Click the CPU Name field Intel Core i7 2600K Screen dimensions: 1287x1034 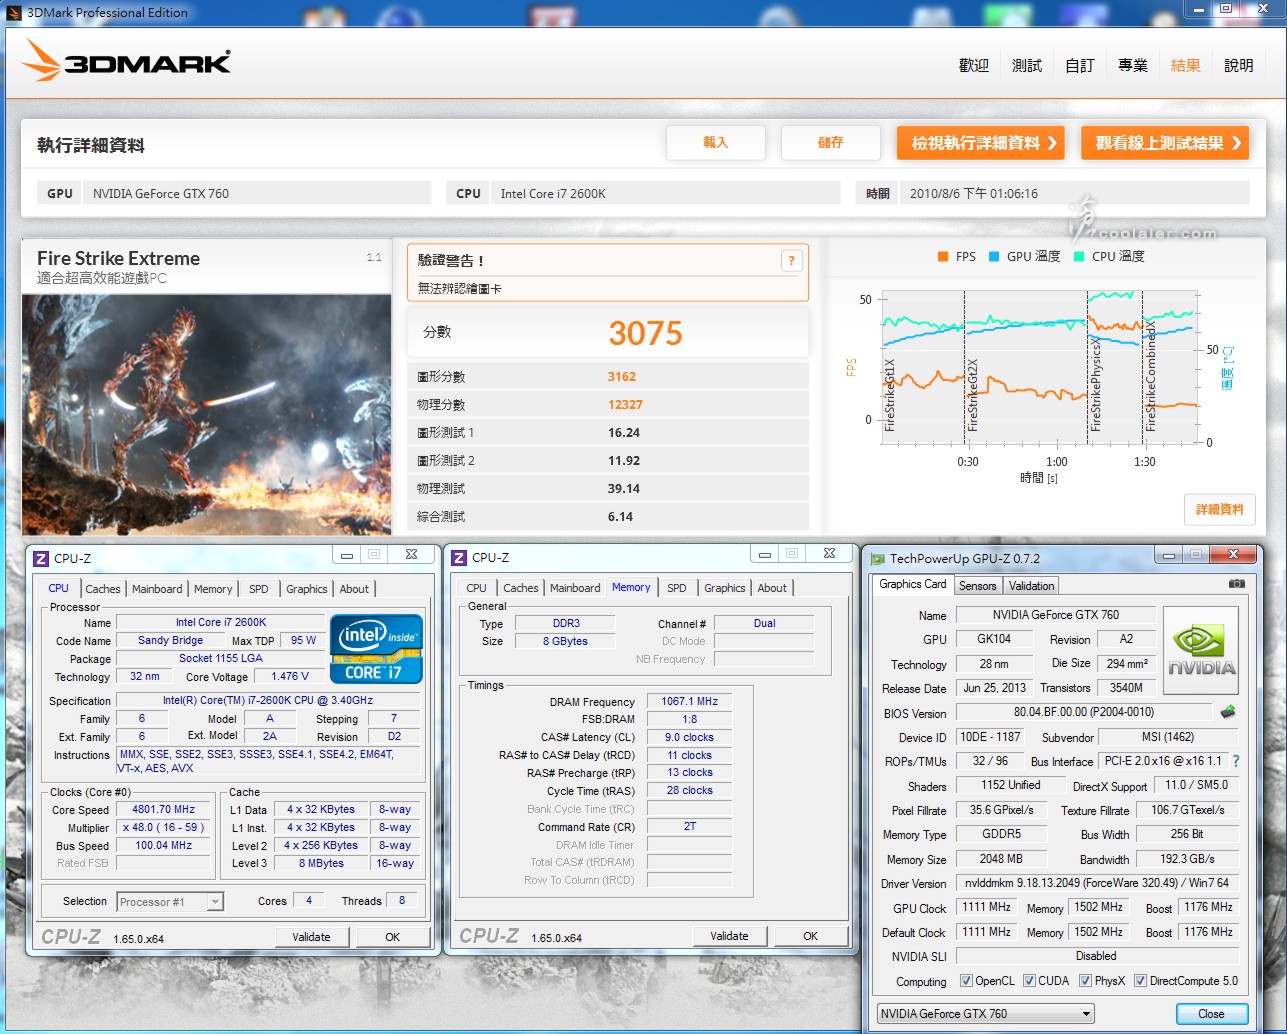tap(221, 622)
